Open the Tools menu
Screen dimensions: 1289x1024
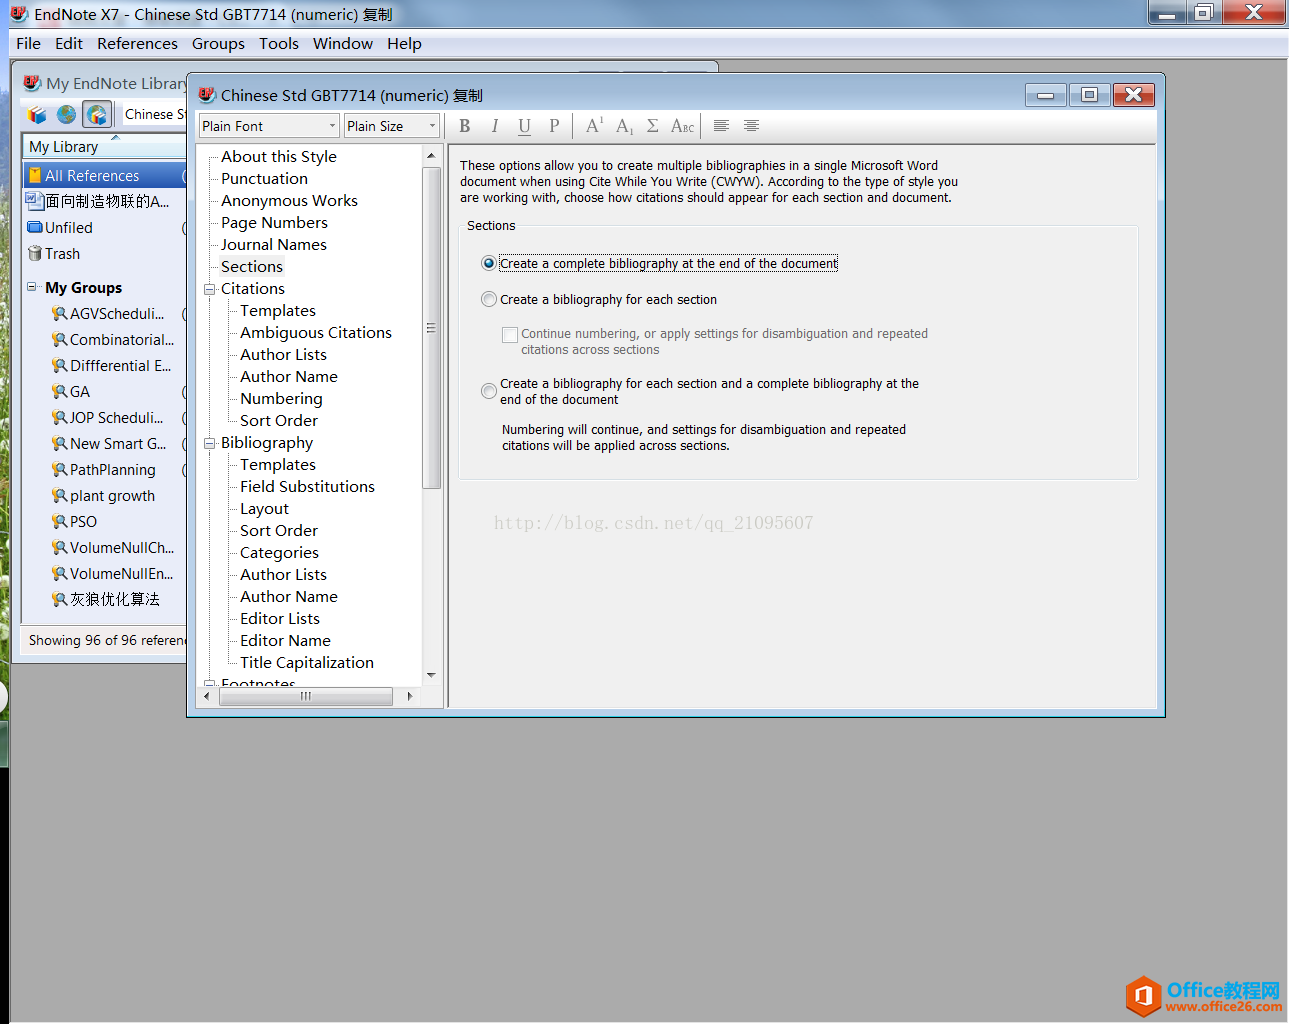(x=279, y=43)
